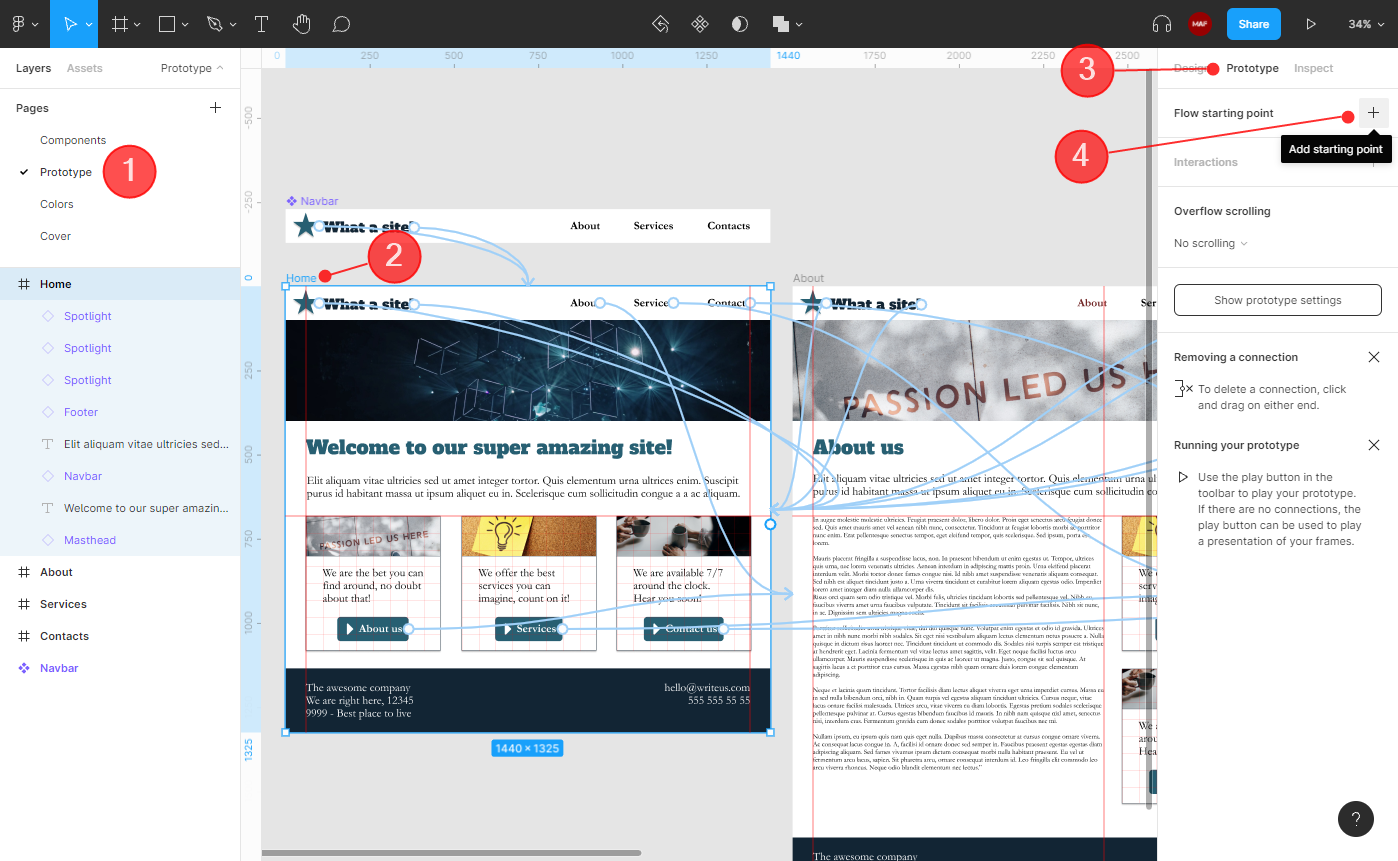The image size is (1398, 861).
Task: Dismiss the Removing a connection tip
Action: coord(1373,357)
